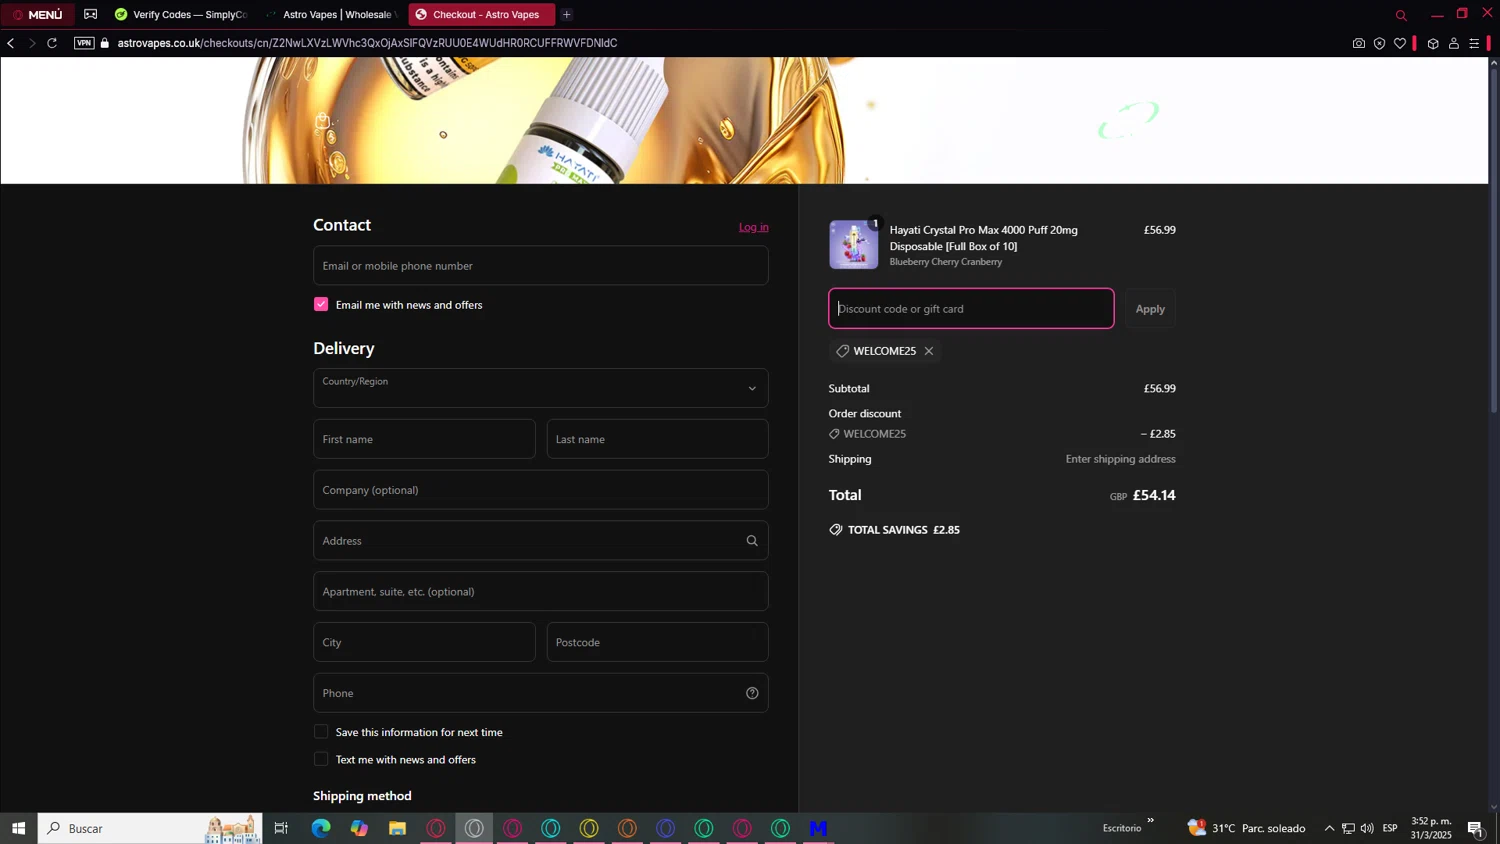Open the weather widget 31°C Parc. soleado
The image size is (1500, 844).
(1246, 828)
